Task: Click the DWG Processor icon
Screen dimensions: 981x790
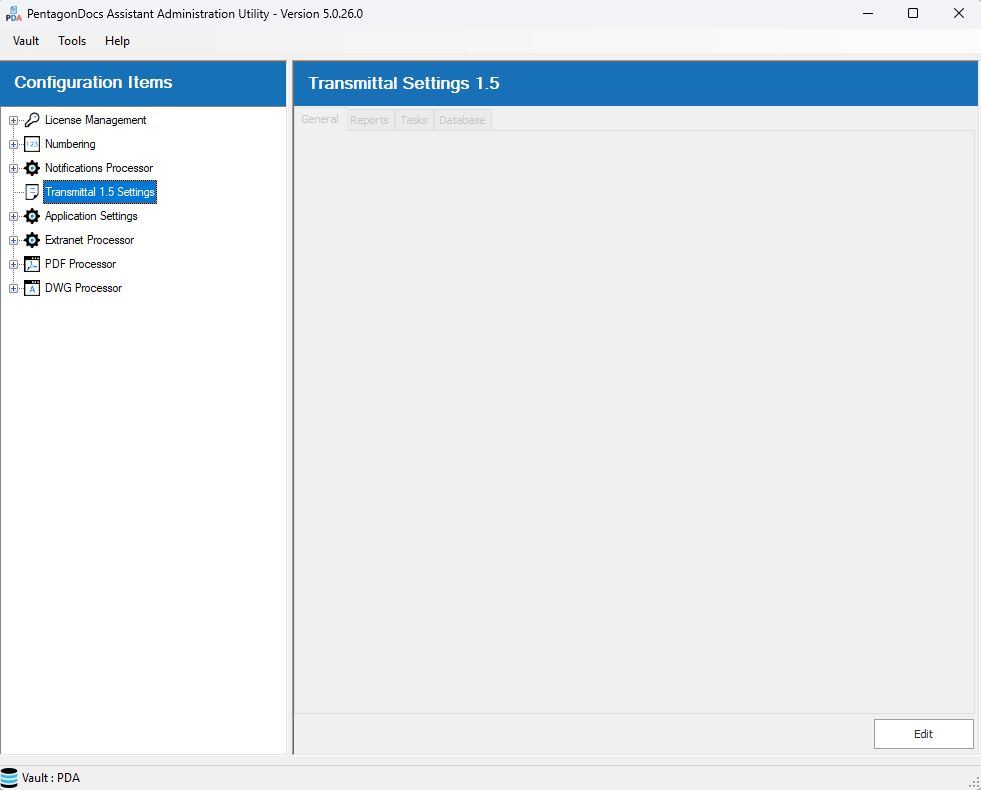Action: pyautogui.click(x=32, y=288)
